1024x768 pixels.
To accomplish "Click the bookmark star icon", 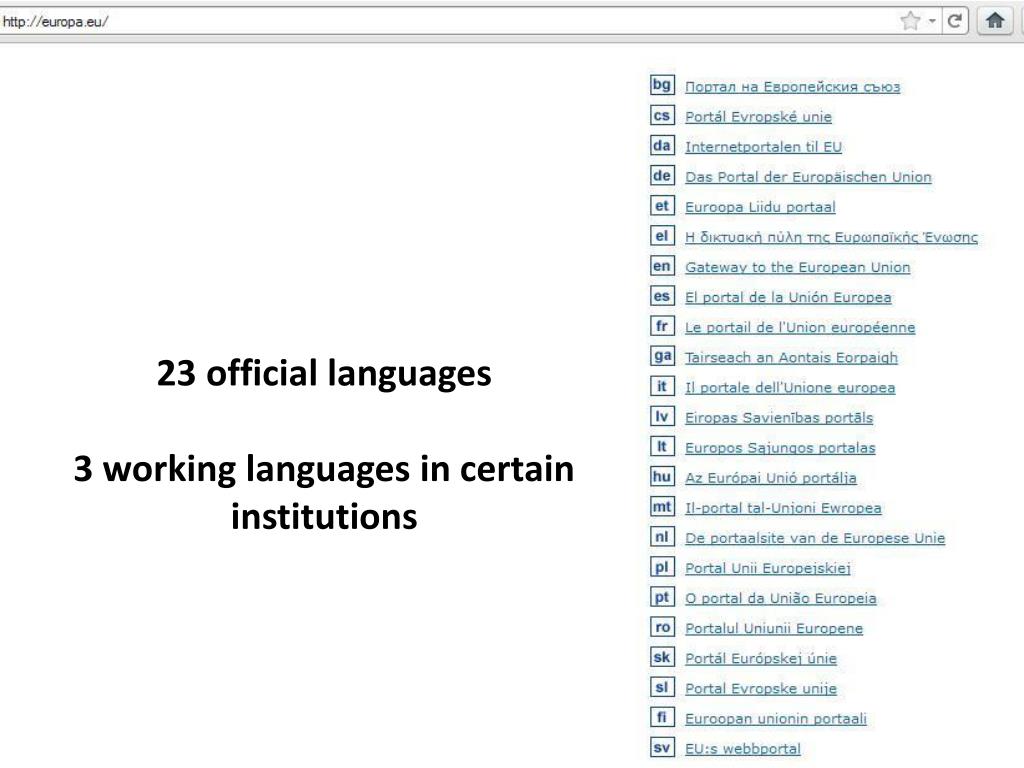I will [x=910, y=21].
